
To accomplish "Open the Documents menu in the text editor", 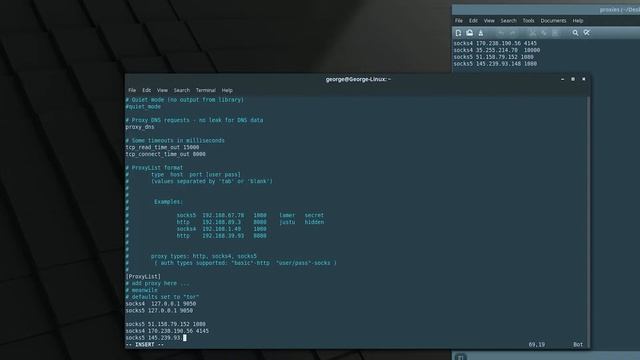I will (553, 20).
